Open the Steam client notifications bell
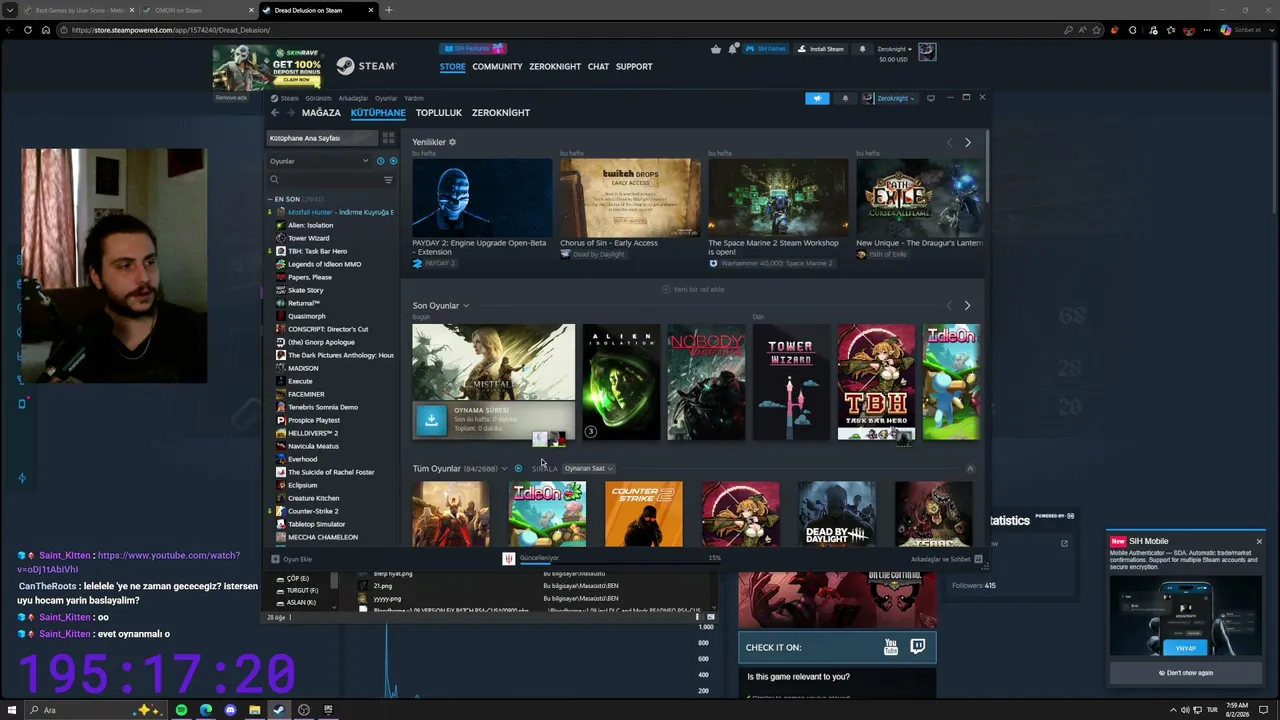 click(845, 98)
